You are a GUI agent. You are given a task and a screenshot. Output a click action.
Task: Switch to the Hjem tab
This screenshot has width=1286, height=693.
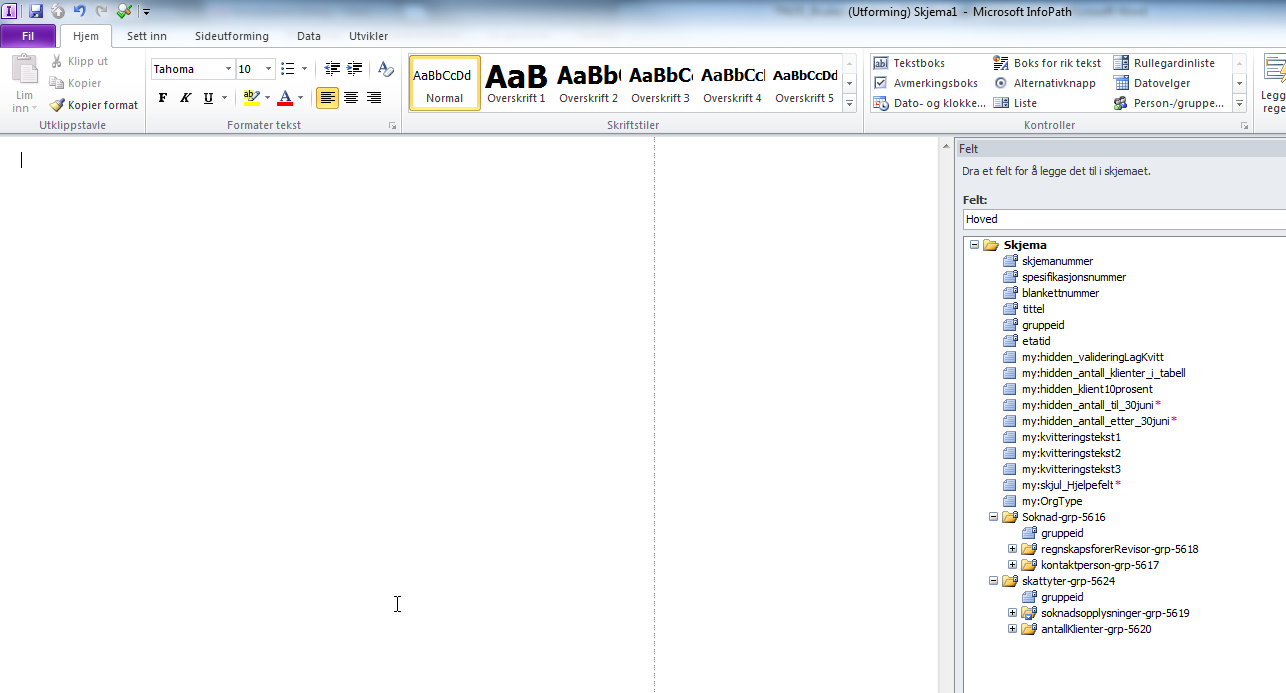coord(86,36)
